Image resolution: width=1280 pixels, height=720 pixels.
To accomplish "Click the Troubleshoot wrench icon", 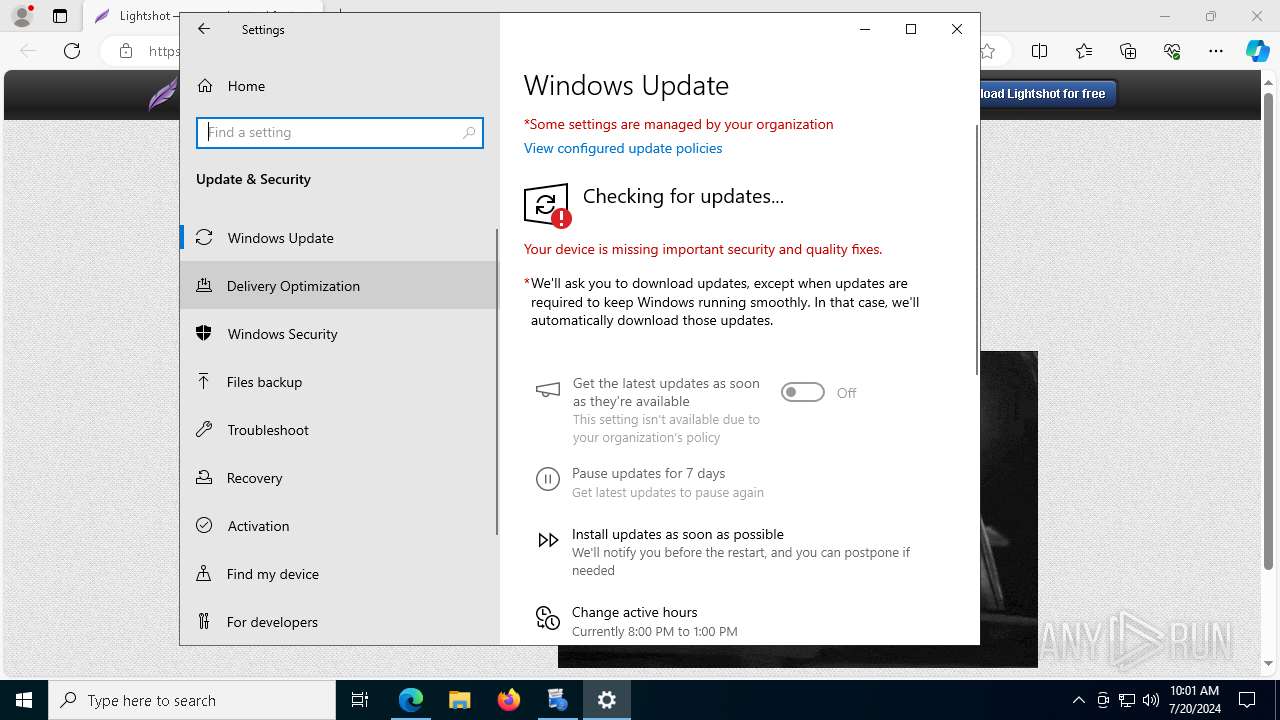I will 204,429.
